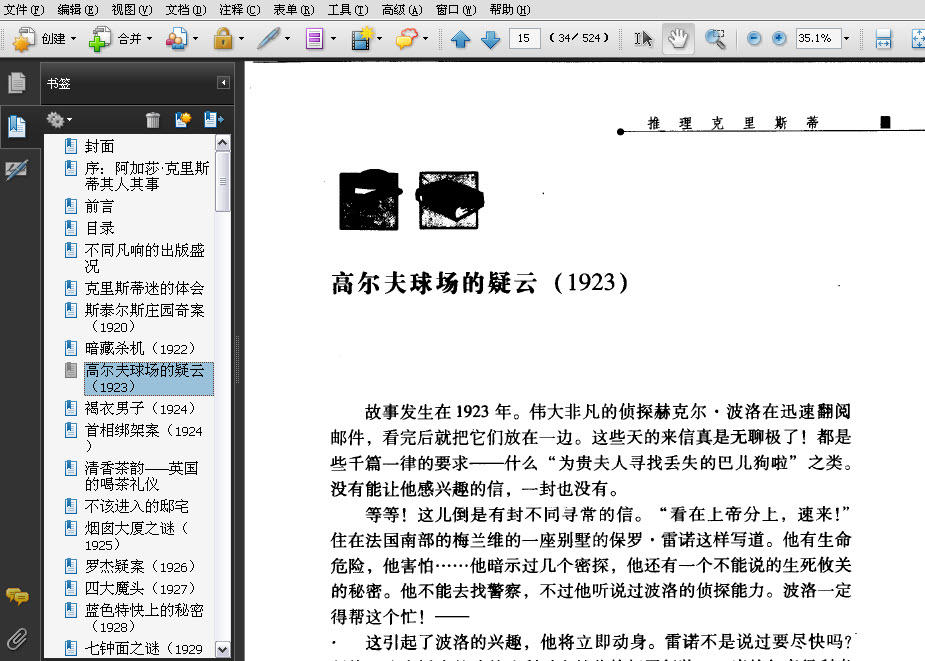Open the attachments paperclip panel
The width and height of the screenshot is (925, 661).
coord(17,639)
